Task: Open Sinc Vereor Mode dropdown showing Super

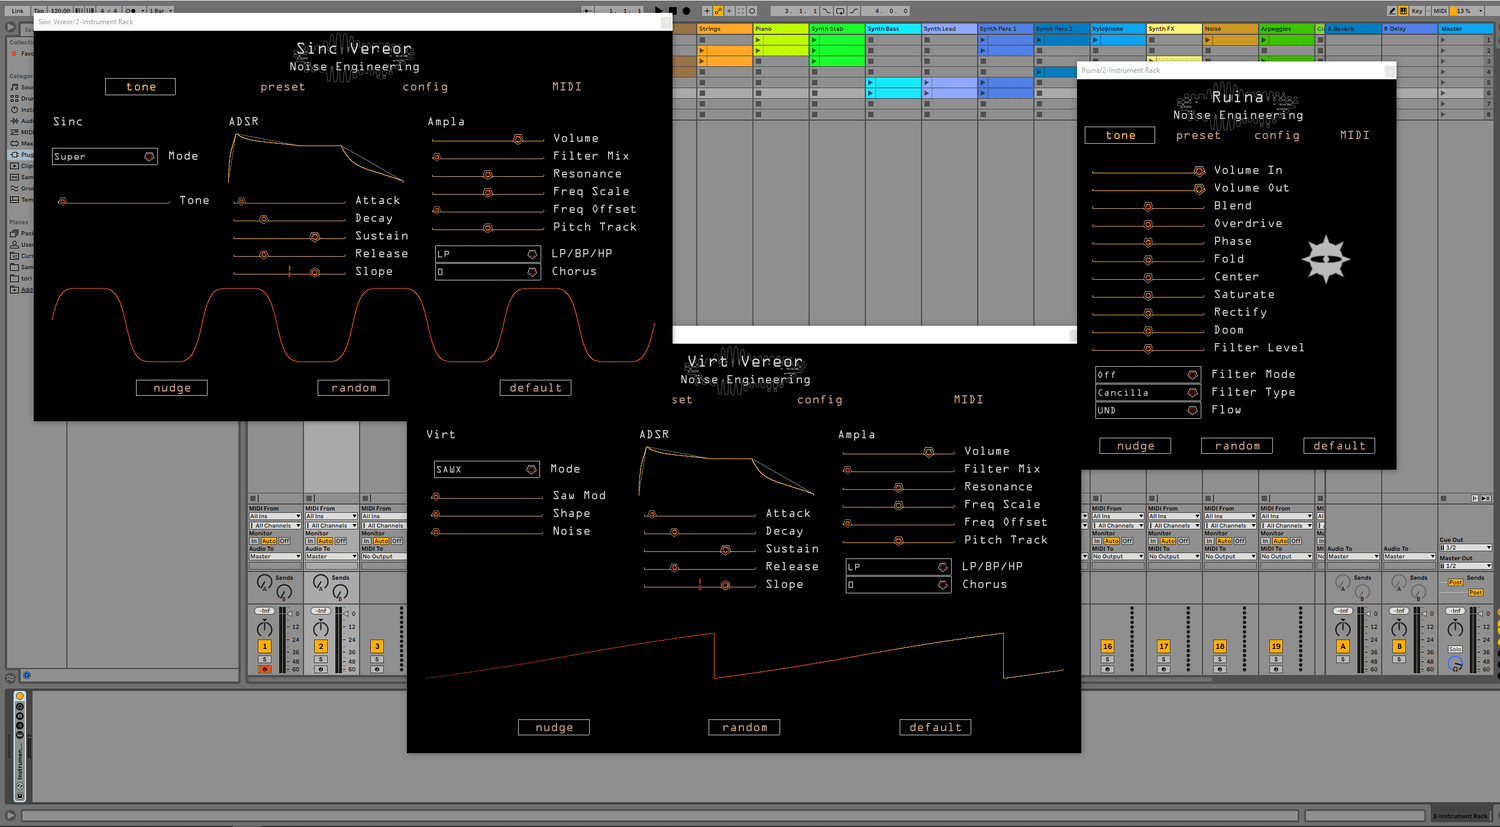Action: point(104,156)
